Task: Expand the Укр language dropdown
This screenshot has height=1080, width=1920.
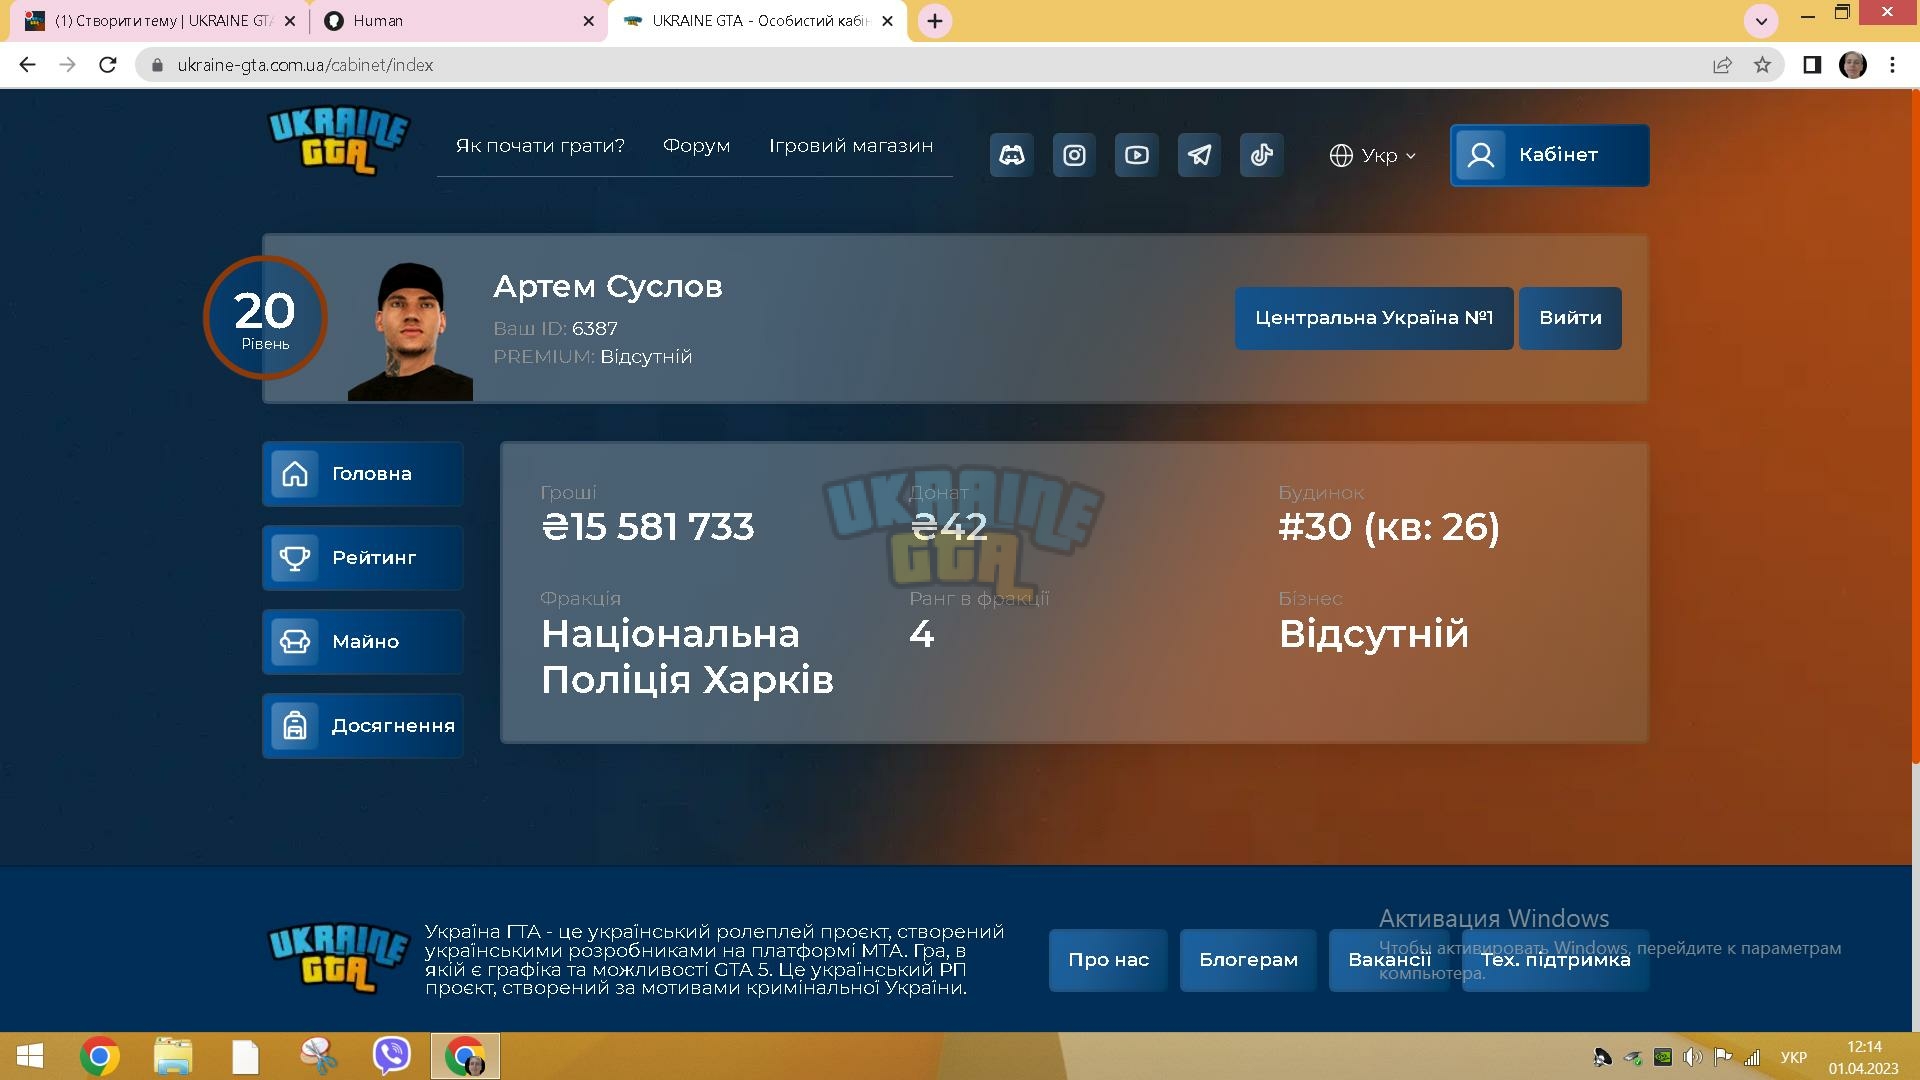Action: pyautogui.click(x=1373, y=156)
